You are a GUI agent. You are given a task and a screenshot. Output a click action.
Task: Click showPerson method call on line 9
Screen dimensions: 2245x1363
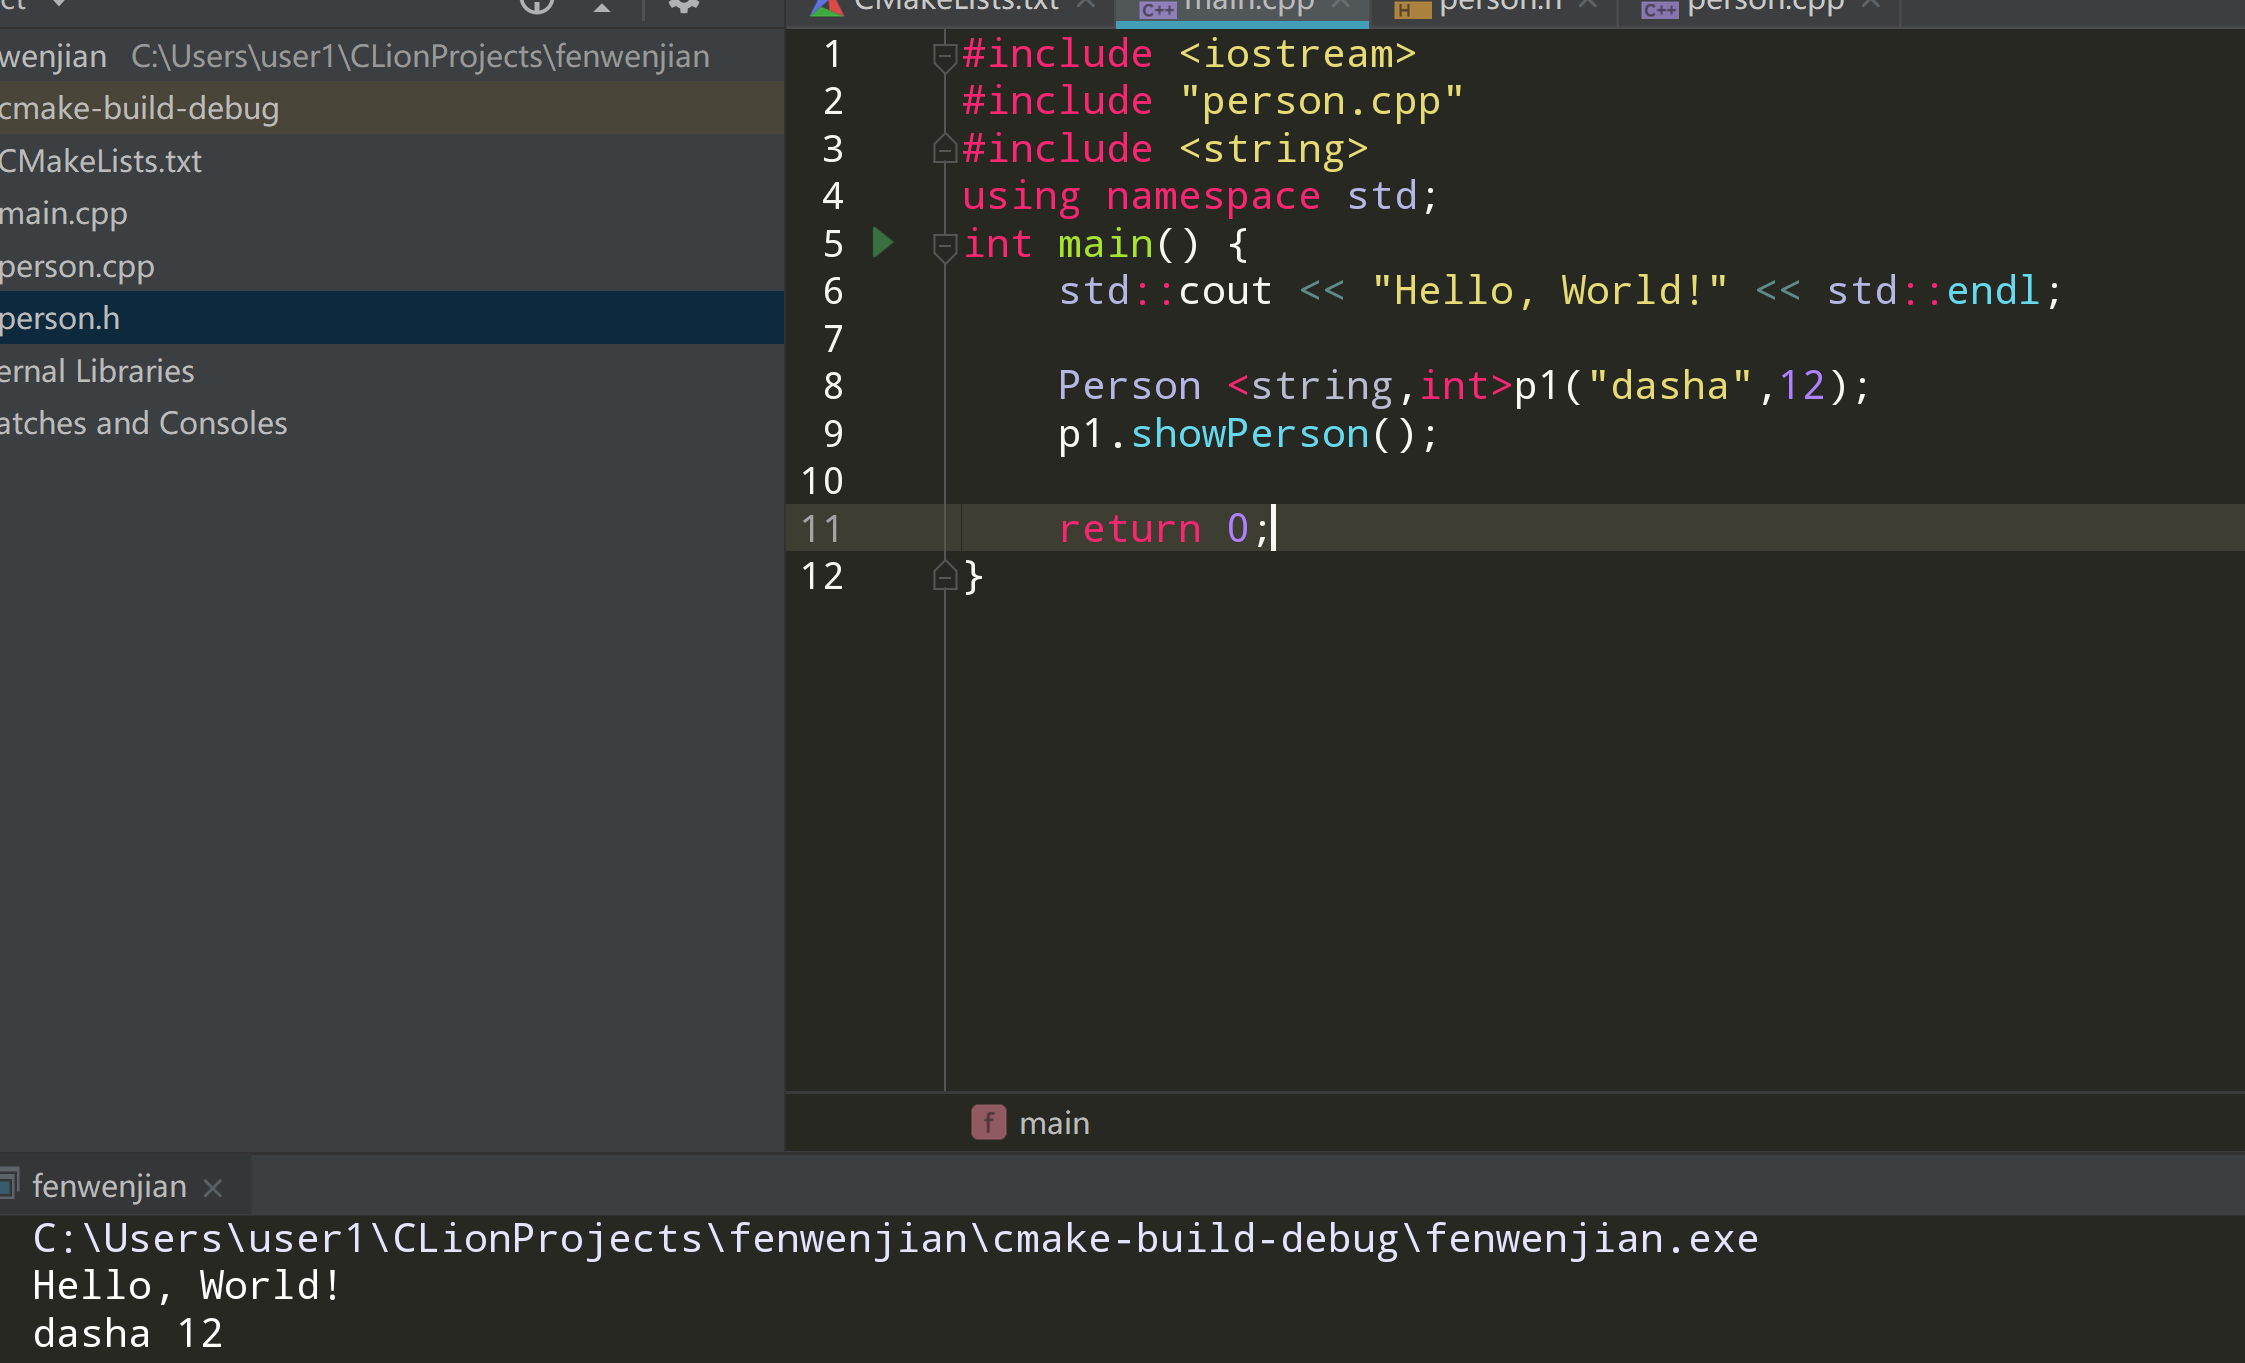(x=1249, y=434)
